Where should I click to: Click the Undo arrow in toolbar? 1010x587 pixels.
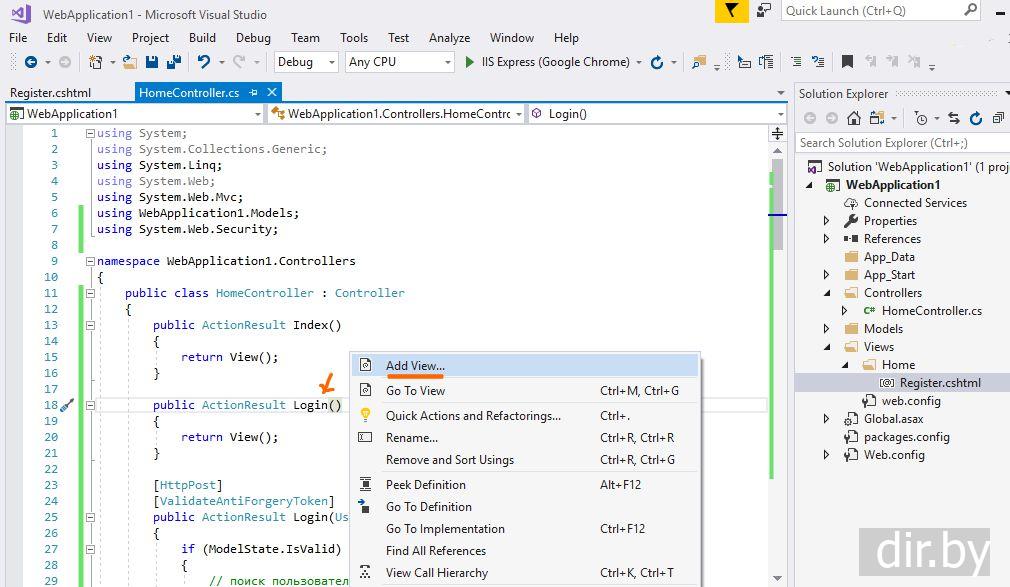pos(204,62)
